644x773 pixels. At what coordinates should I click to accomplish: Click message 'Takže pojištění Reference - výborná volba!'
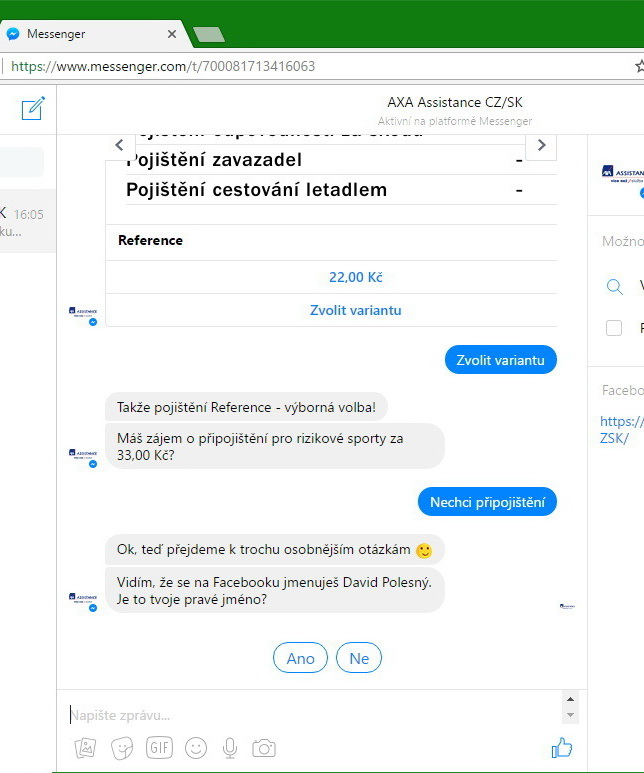pos(246,407)
